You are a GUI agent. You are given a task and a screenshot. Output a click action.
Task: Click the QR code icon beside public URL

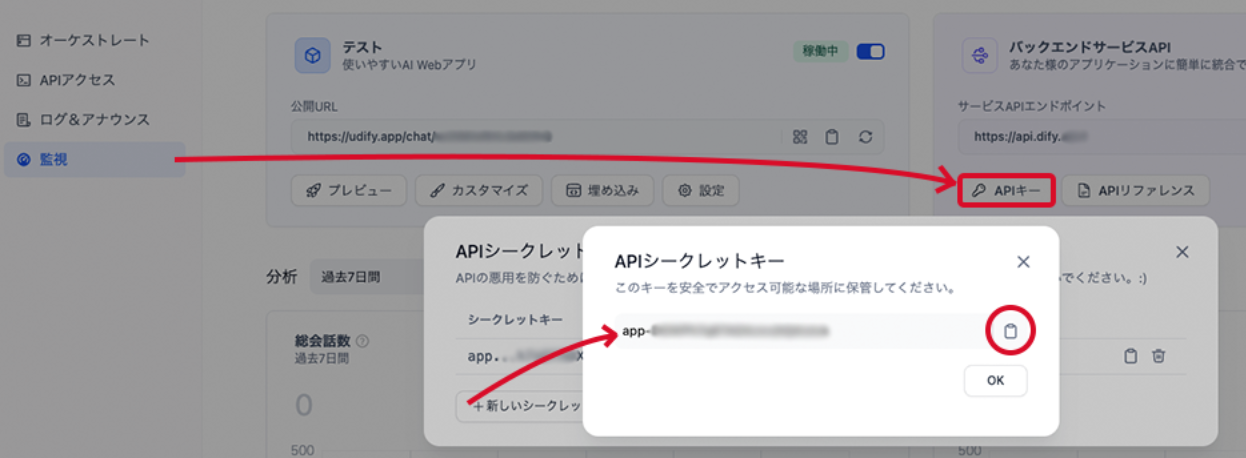click(800, 137)
